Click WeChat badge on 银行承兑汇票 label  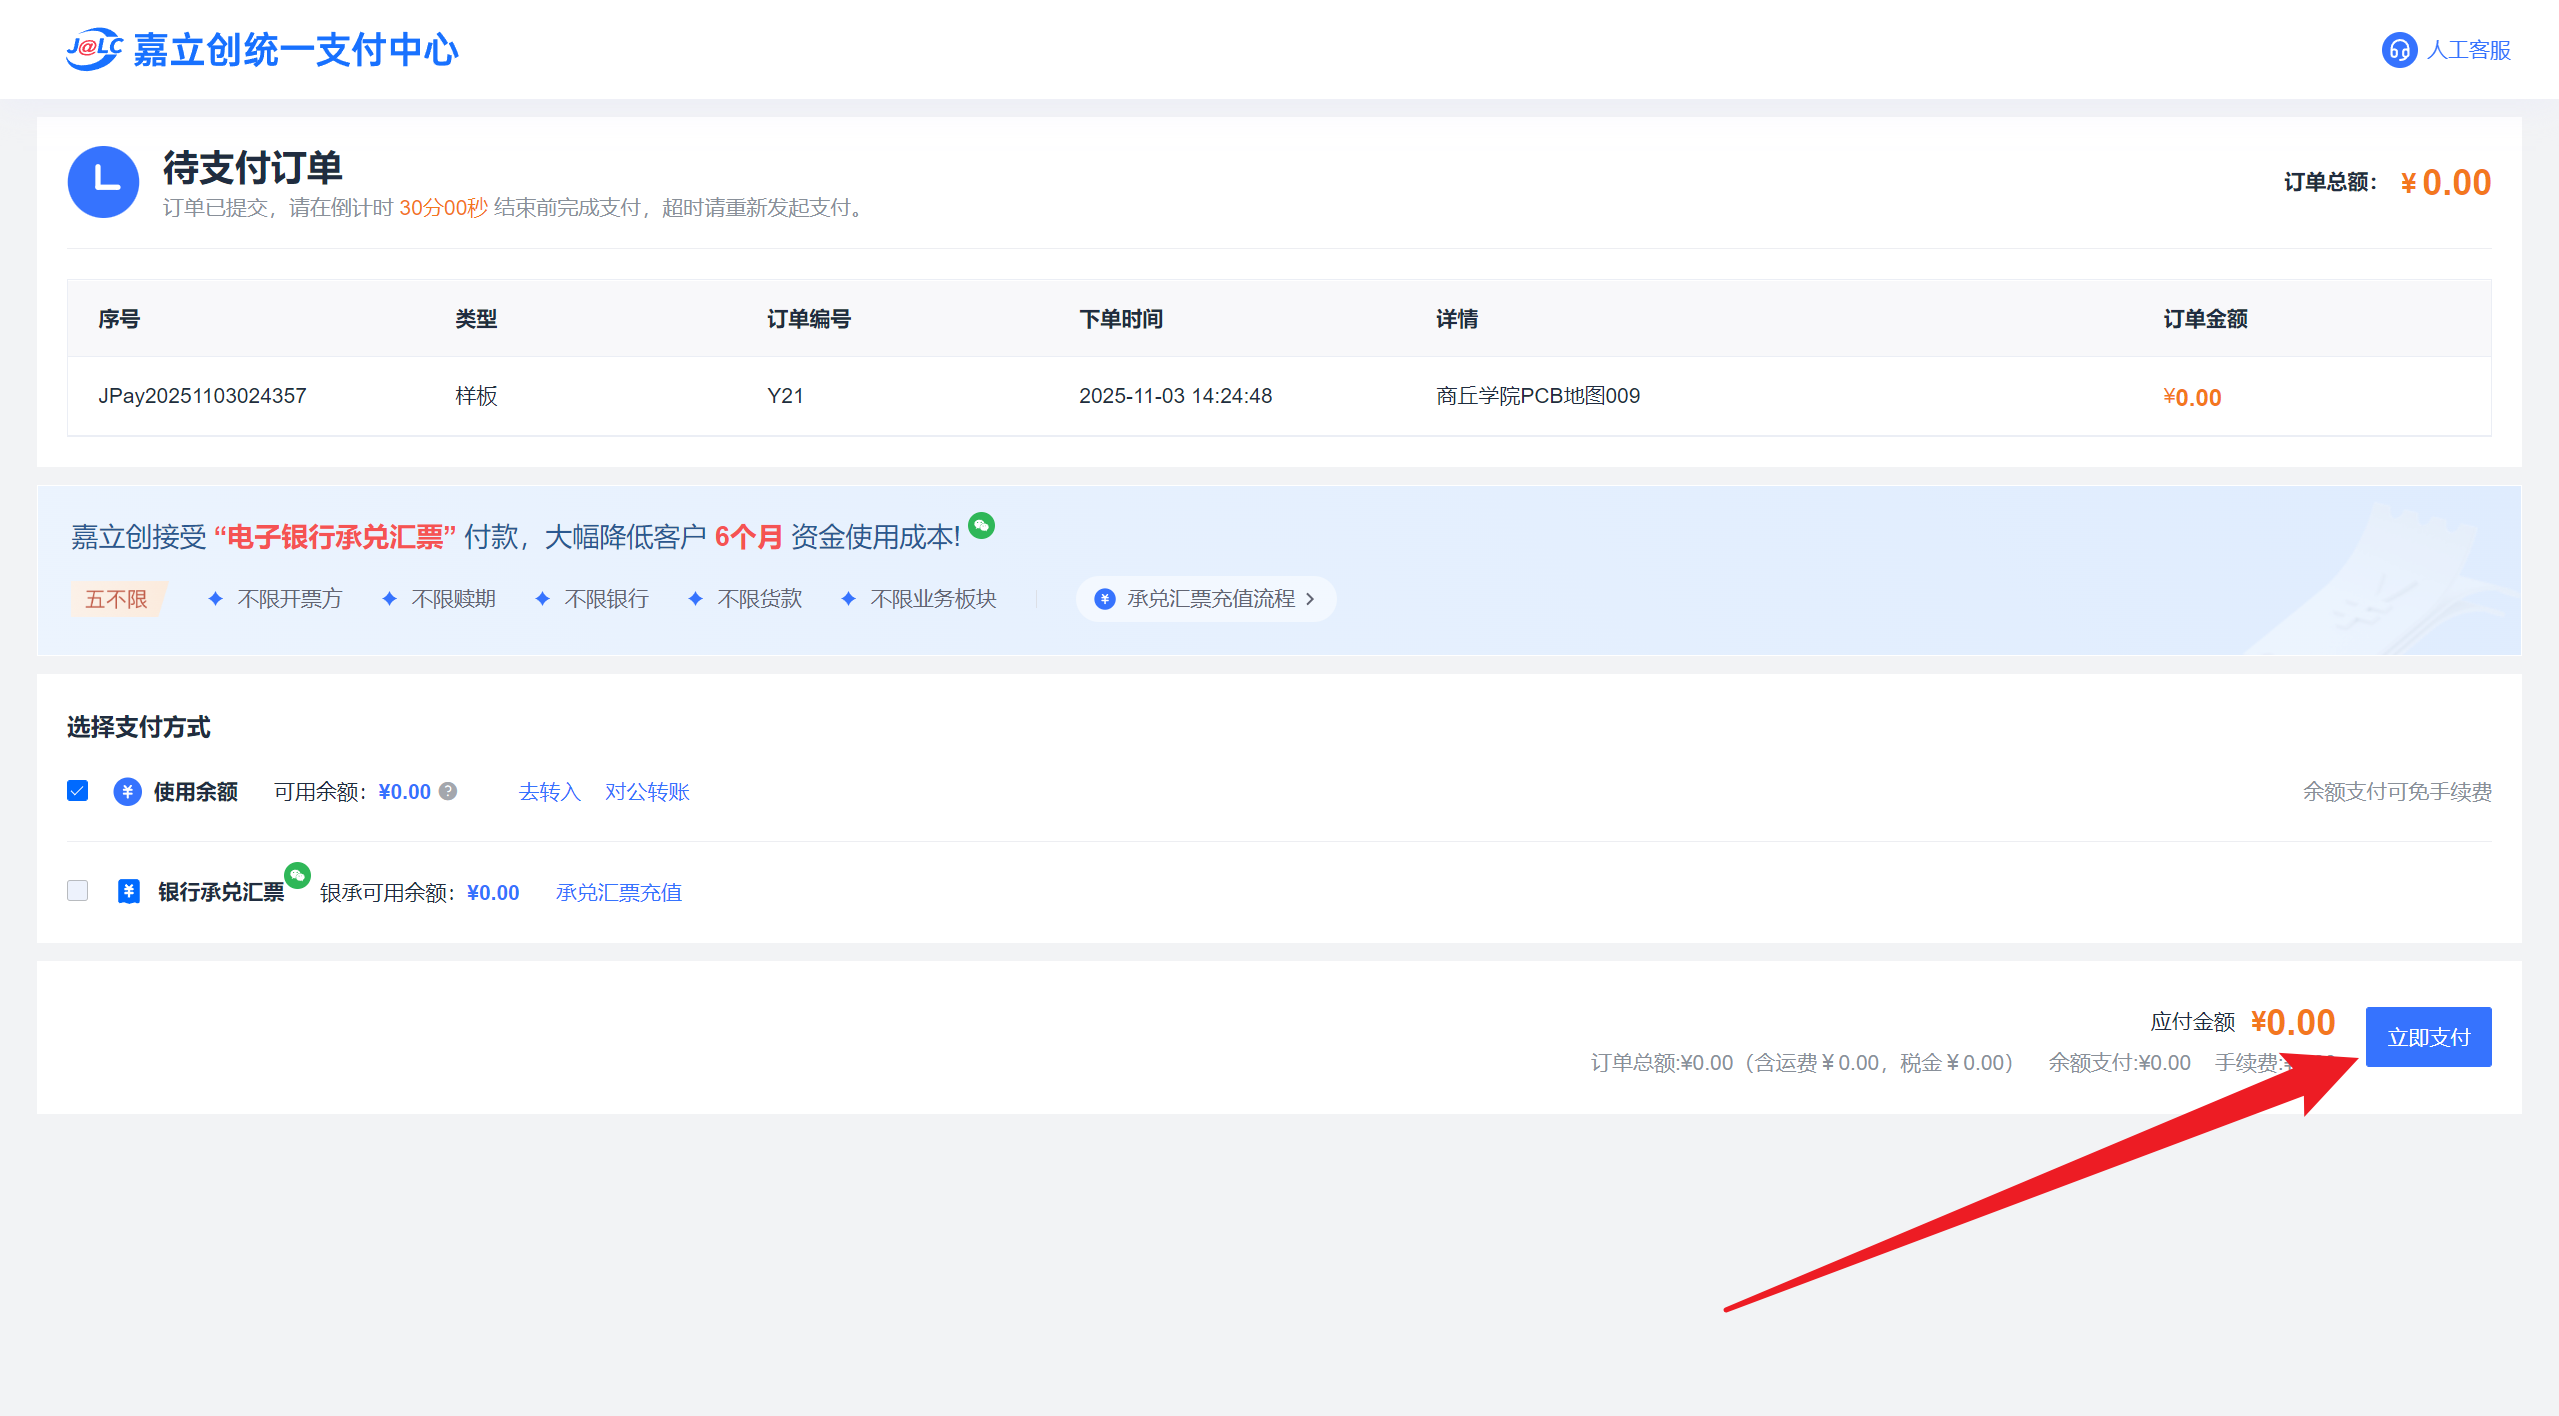coord(297,875)
